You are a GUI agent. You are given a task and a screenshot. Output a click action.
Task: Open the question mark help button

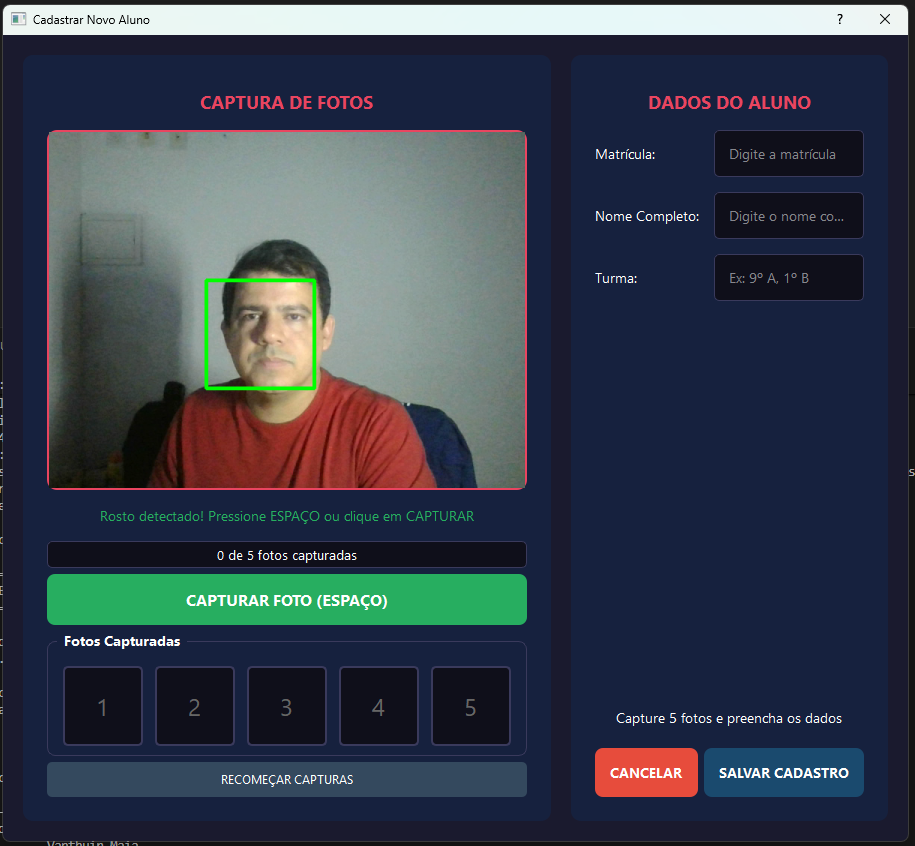click(x=839, y=19)
